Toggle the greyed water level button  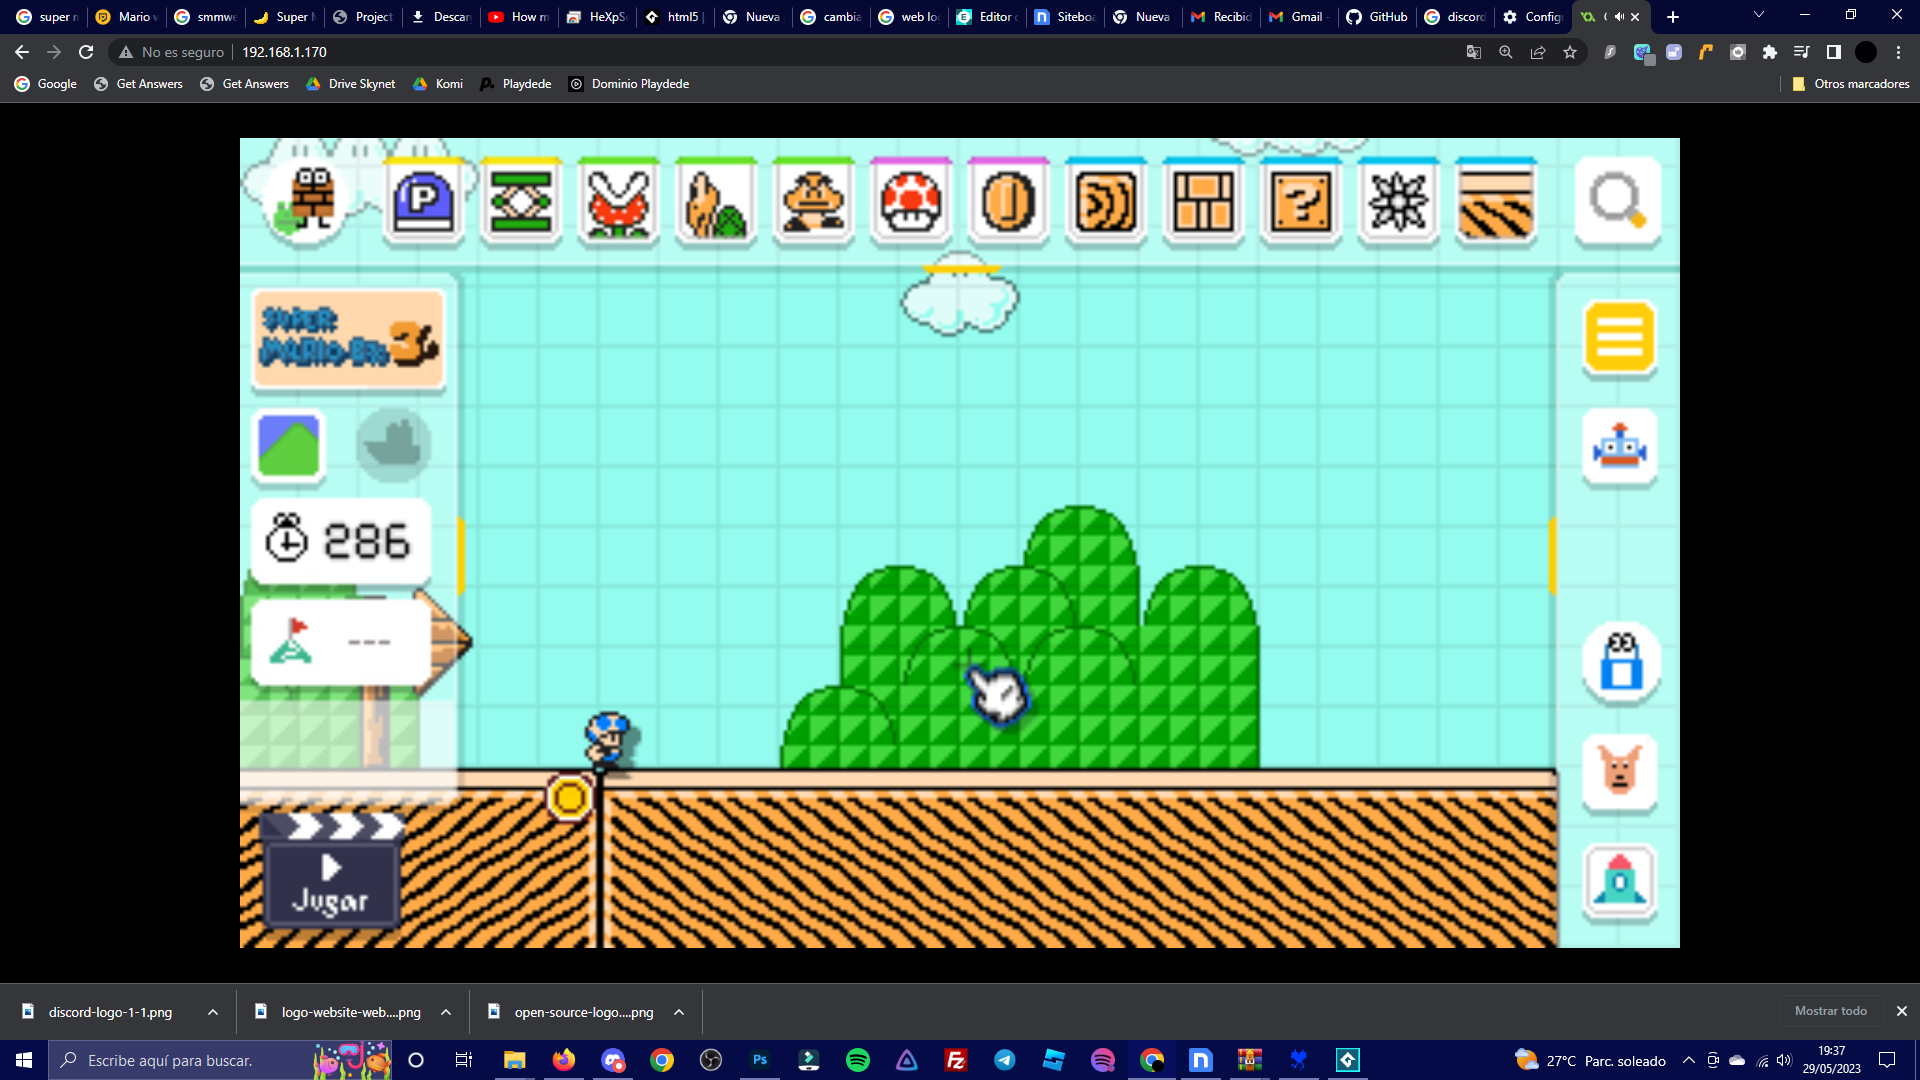pos(393,445)
